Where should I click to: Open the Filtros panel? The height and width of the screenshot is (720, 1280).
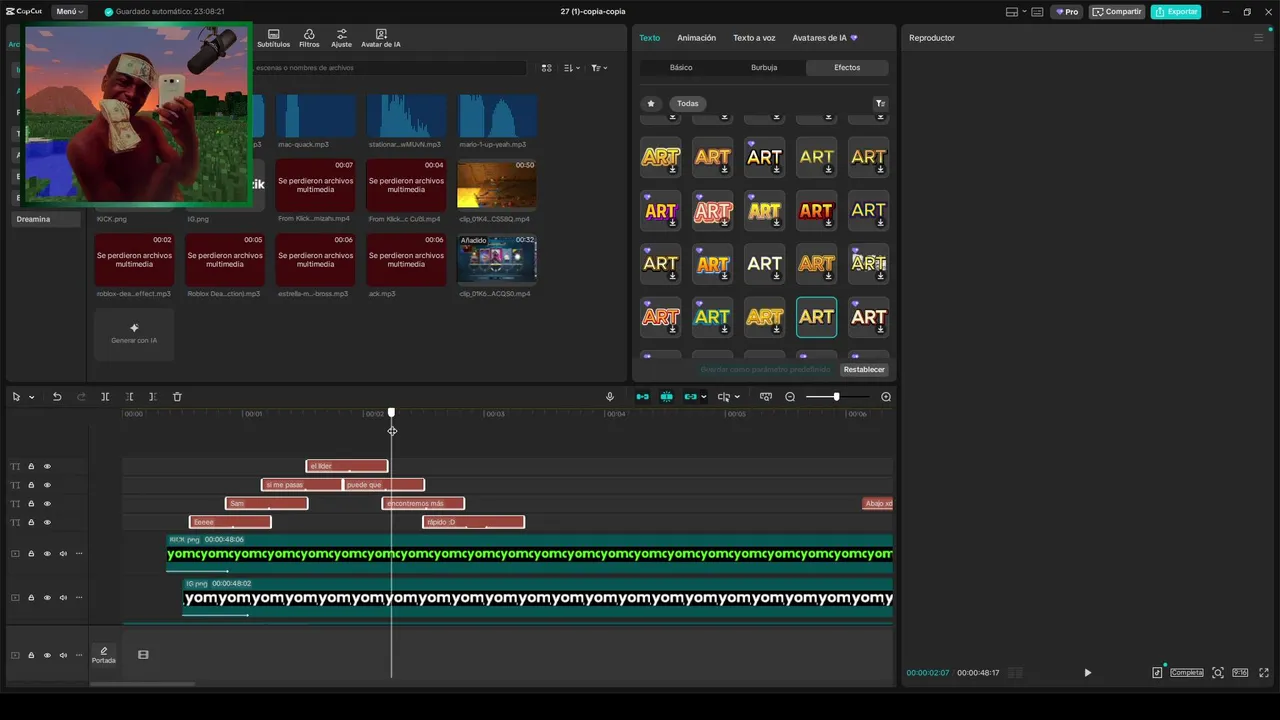309,38
